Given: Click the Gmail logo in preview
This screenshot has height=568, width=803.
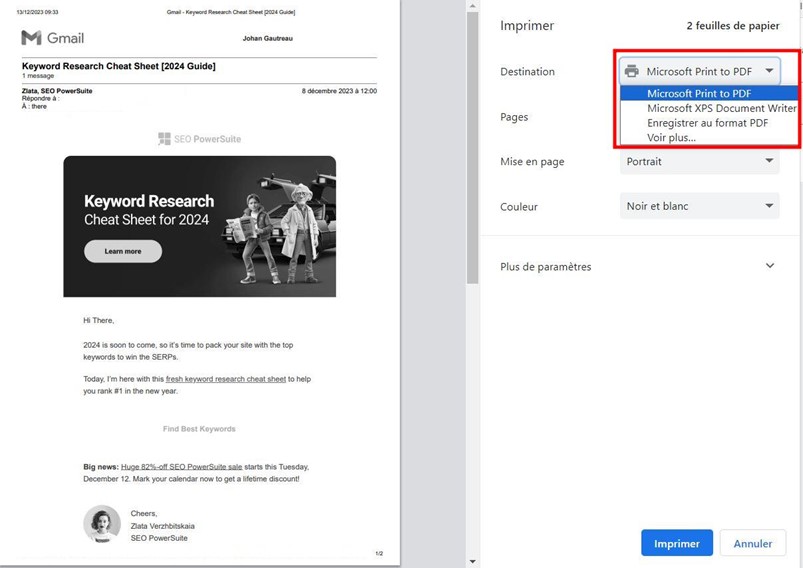Looking at the screenshot, I should pos(52,38).
